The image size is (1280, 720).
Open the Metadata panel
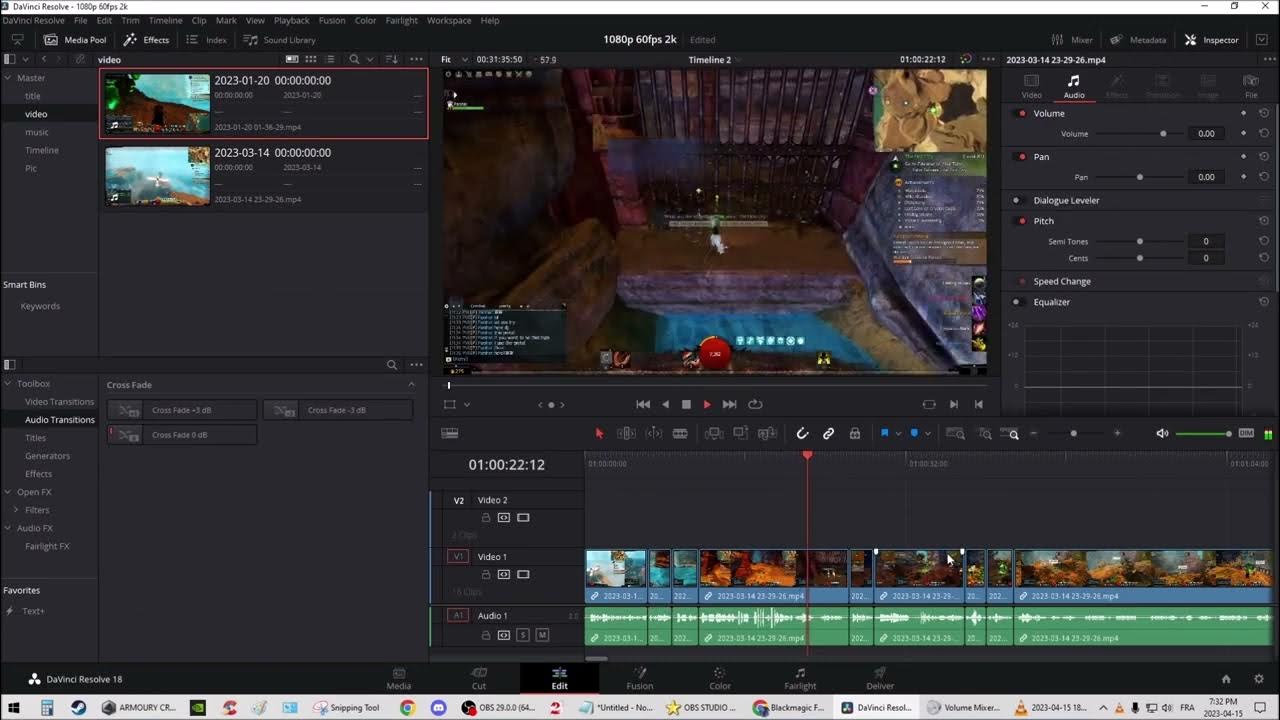click(x=1138, y=40)
